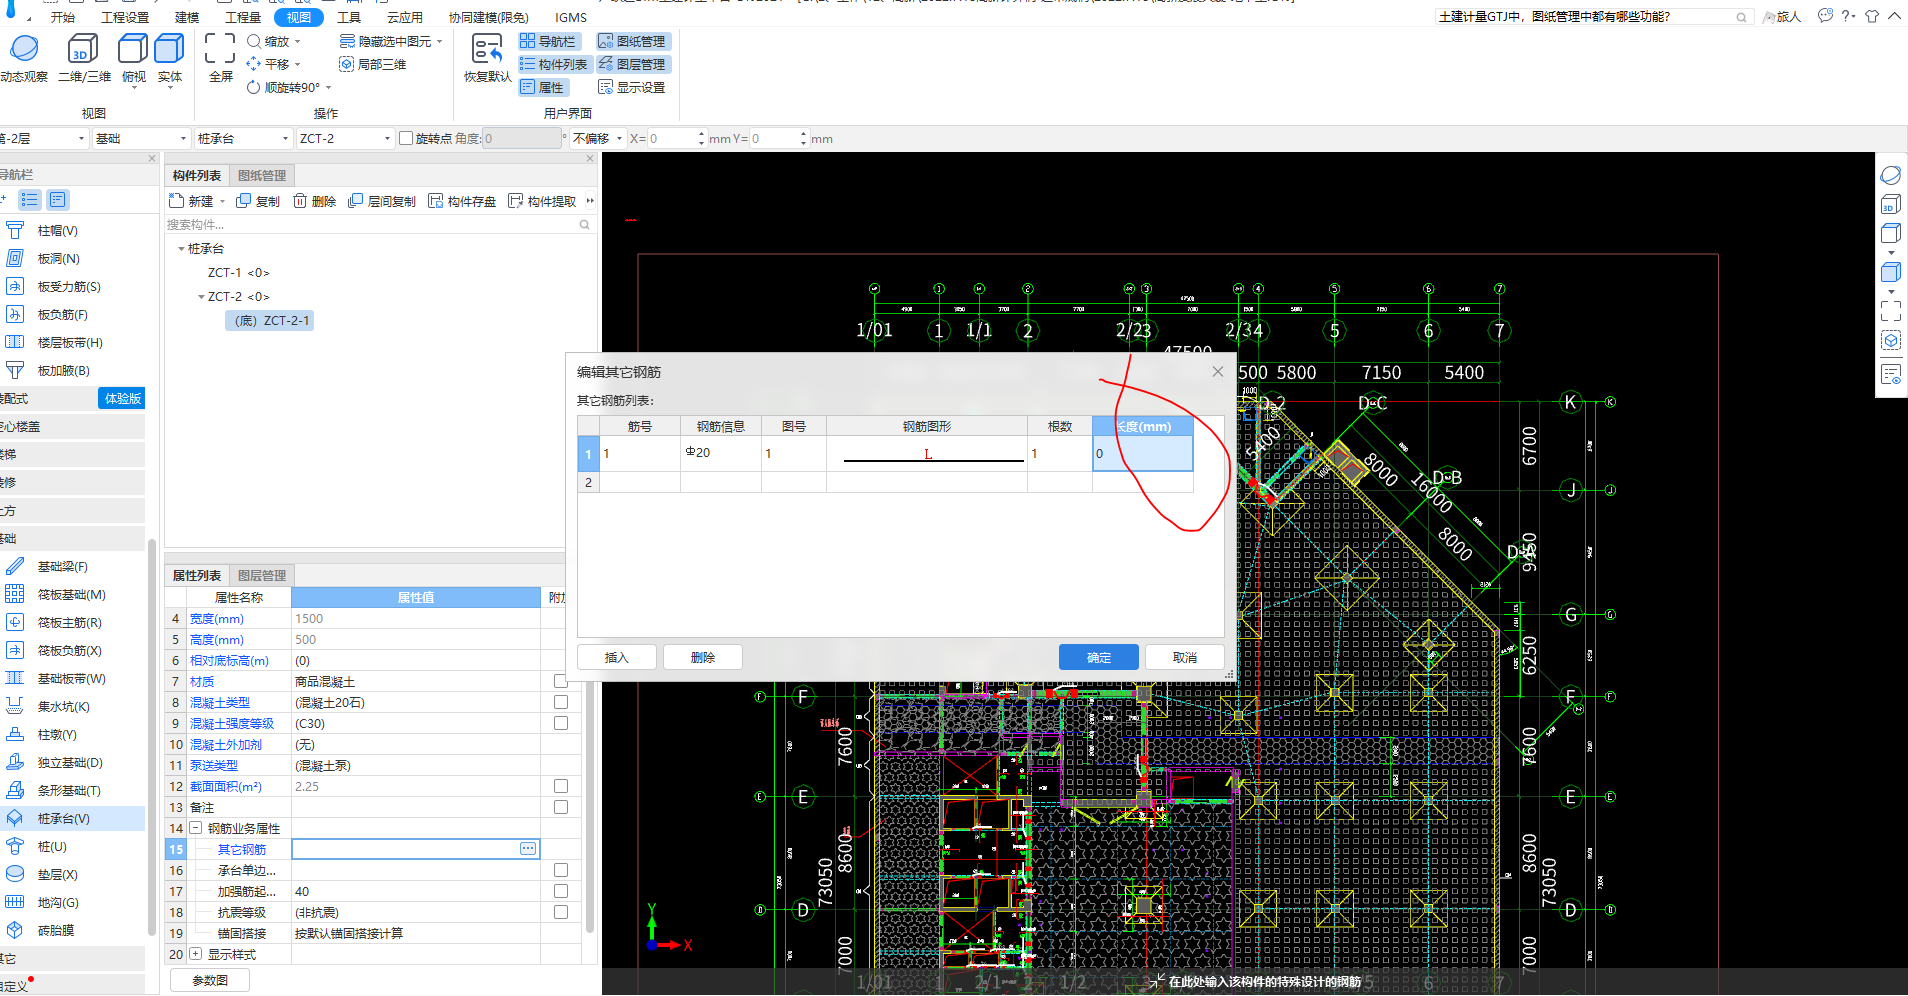Click 构件存盘 tool
1908x996 pixels.
tap(462, 201)
